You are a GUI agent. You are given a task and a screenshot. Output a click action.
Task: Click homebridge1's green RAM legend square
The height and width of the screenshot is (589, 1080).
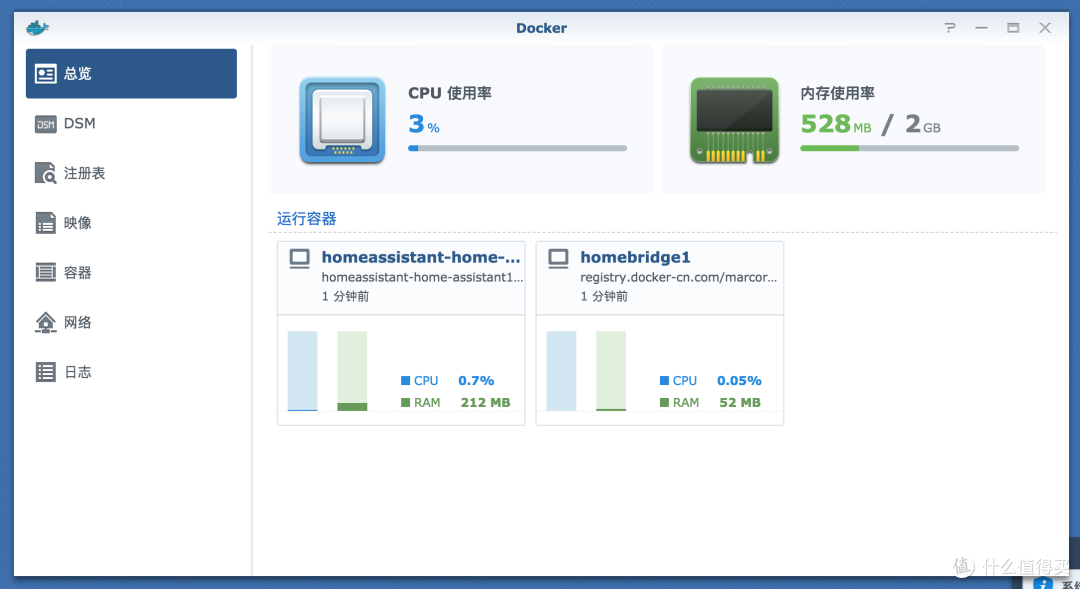click(x=665, y=402)
